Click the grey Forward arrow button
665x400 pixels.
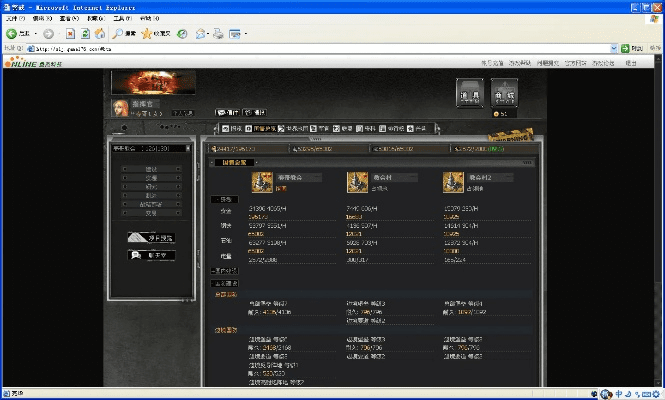[48, 34]
